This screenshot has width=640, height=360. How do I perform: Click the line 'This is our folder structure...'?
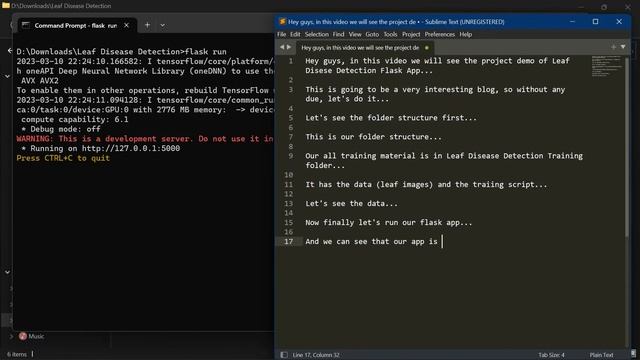[373, 137]
